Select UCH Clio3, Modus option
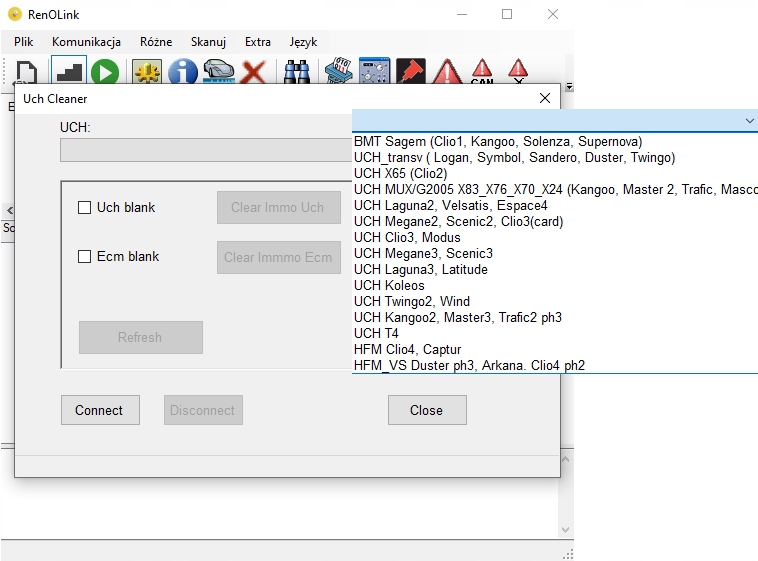 point(555,237)
